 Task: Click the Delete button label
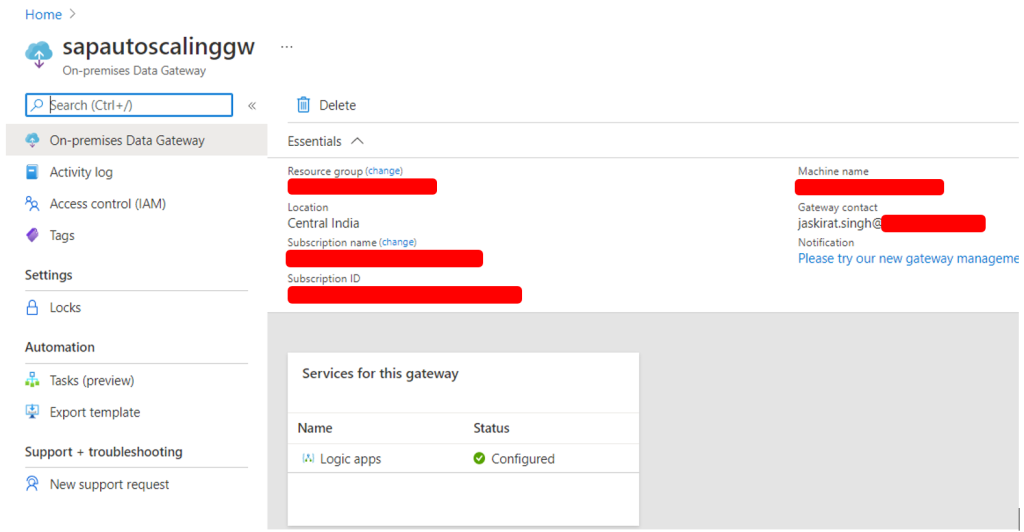[x=337, y=105]
